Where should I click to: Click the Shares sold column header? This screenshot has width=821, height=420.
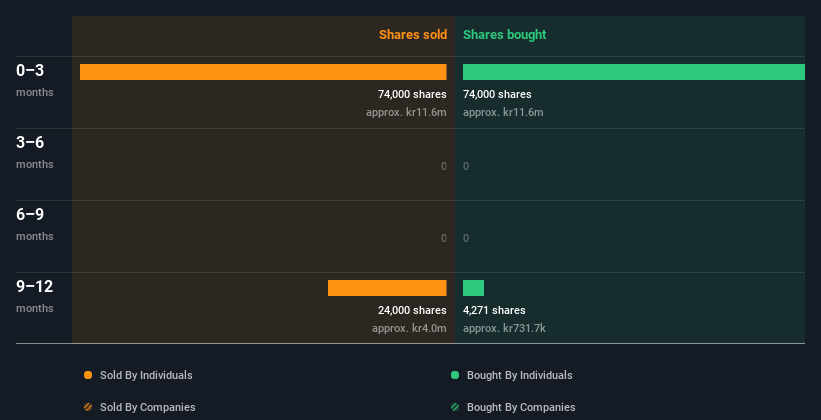pos(413,35)
